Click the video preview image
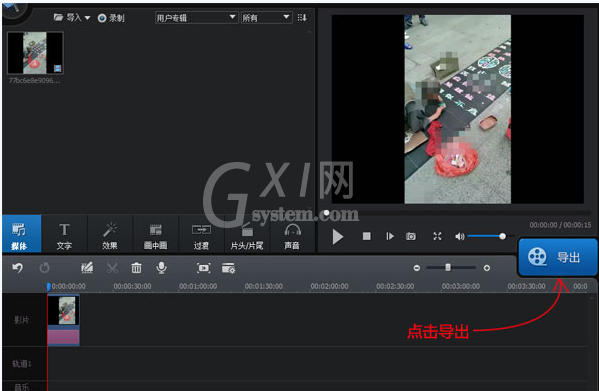599x391 pixels. pyautogui.click(x=457, y=109)
